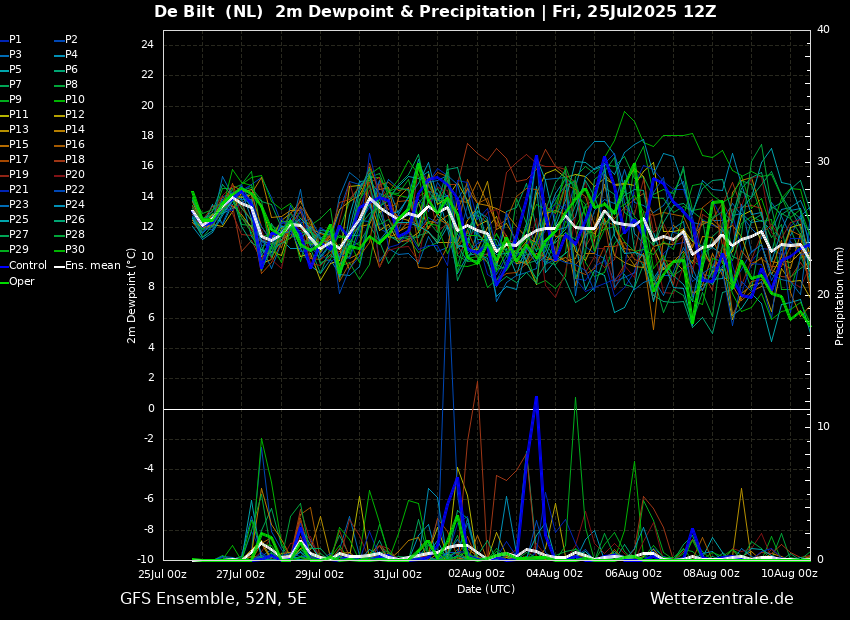The image size is (850, 620).
Task: Select the Oper run legend entry
Action: click(x=22, y=282)
